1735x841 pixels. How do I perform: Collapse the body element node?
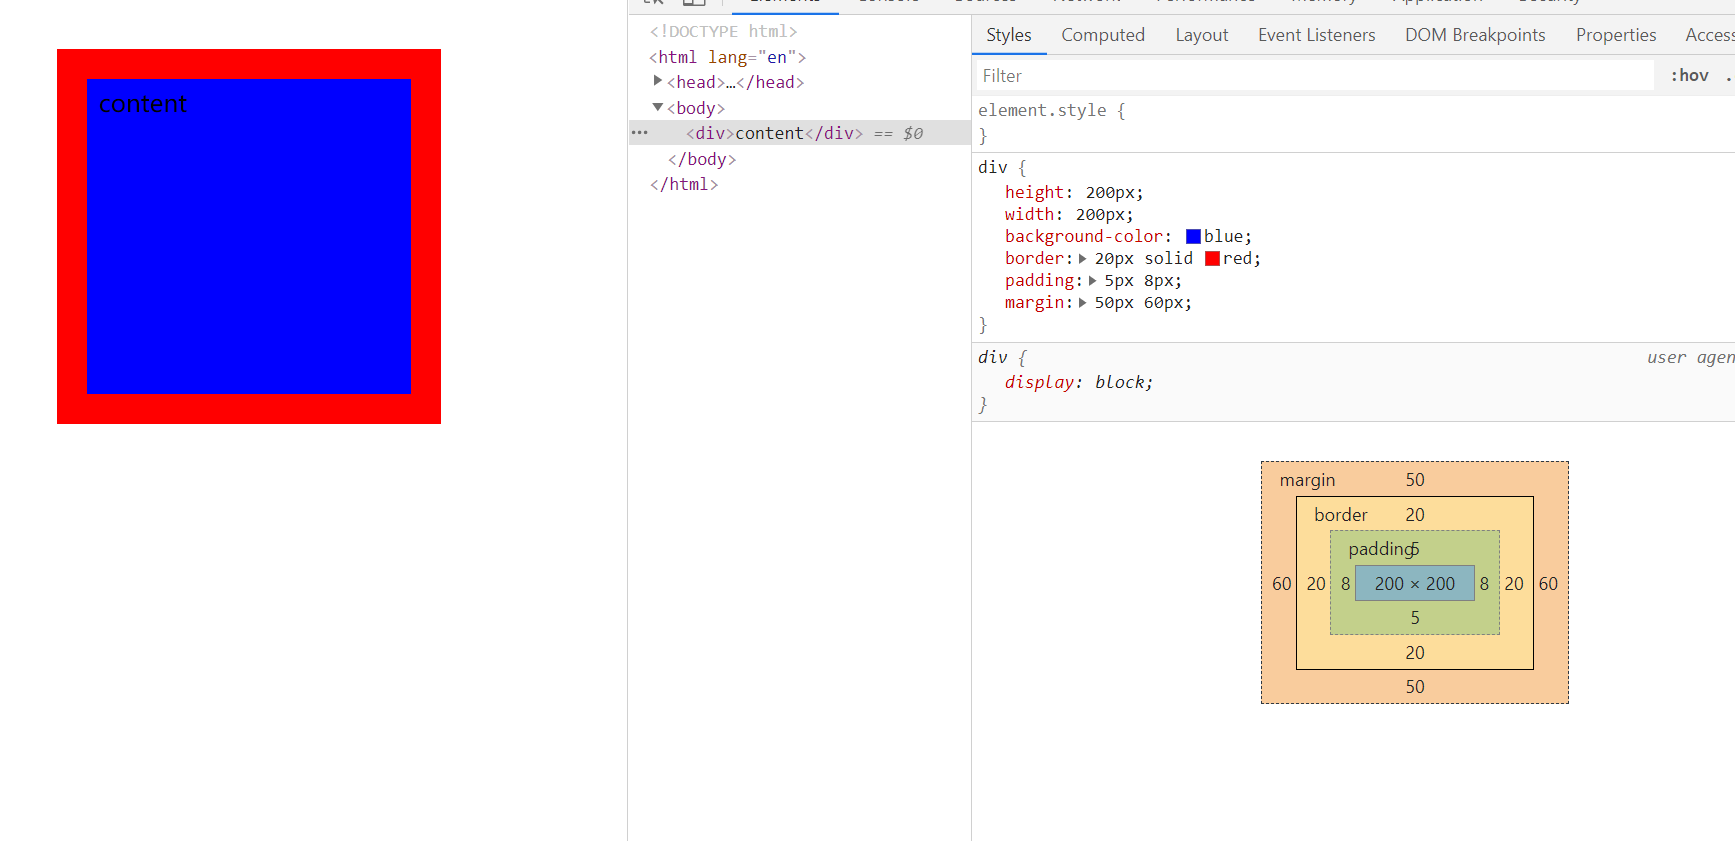pos(657,107)
